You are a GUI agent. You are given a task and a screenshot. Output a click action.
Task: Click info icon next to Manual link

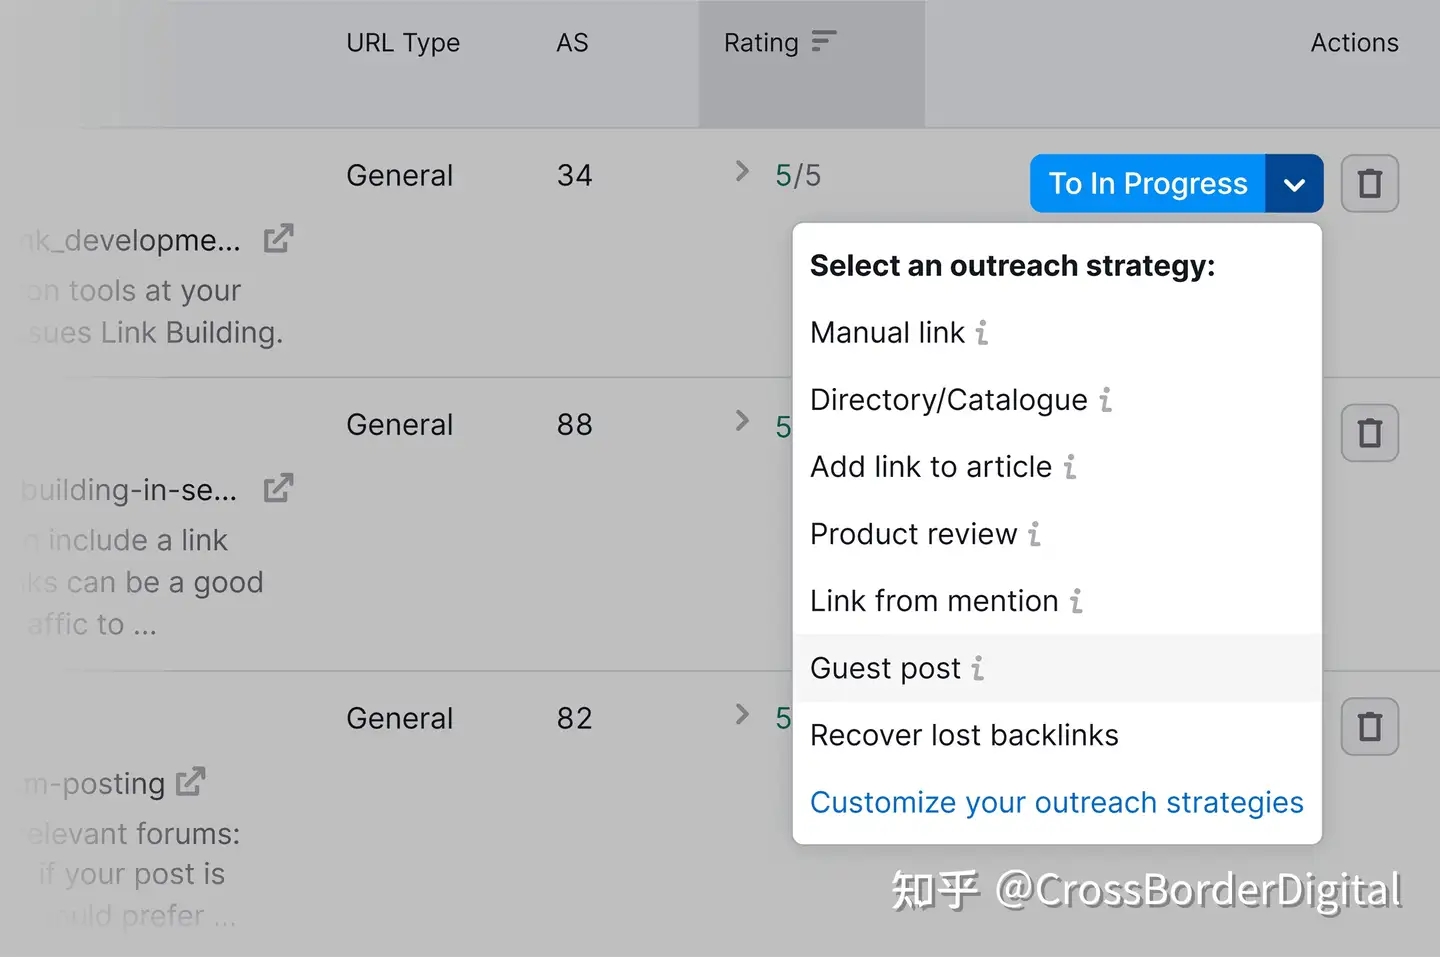982,333
